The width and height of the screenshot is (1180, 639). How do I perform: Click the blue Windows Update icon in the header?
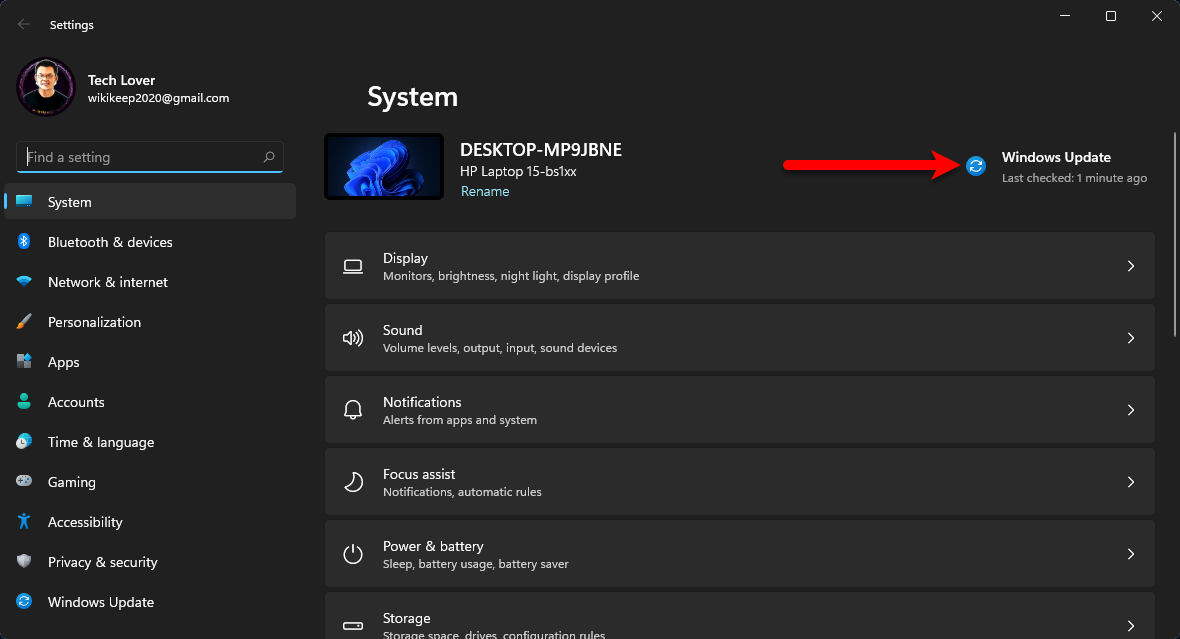click(x=975, y=166)
